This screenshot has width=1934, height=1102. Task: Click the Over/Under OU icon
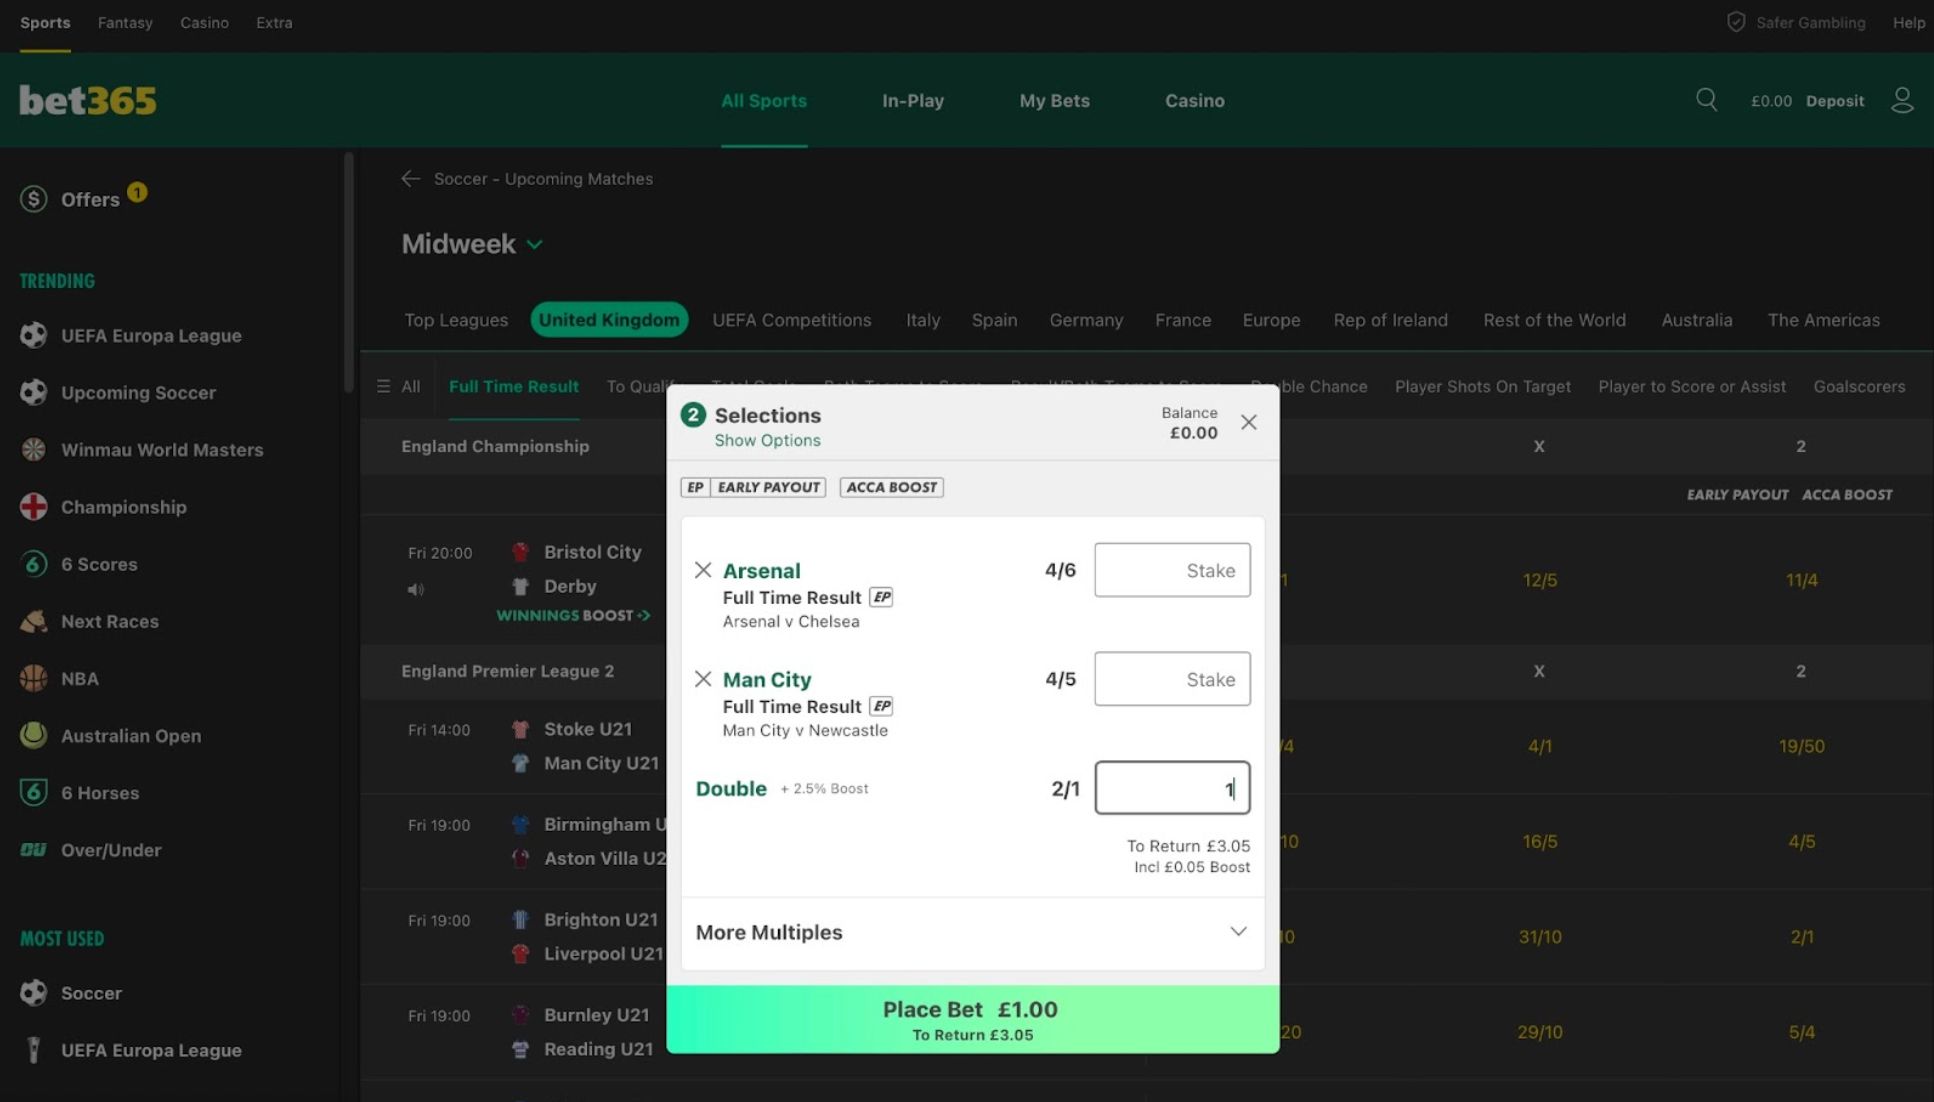tap(33, 850)
